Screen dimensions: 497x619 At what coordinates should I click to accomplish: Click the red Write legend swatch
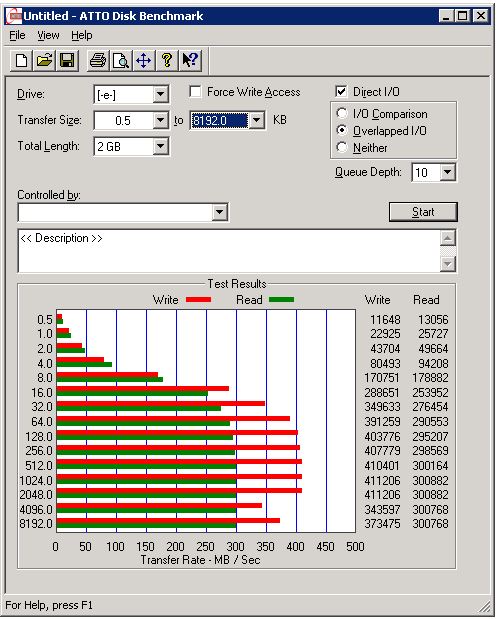(x=199, y=300)
